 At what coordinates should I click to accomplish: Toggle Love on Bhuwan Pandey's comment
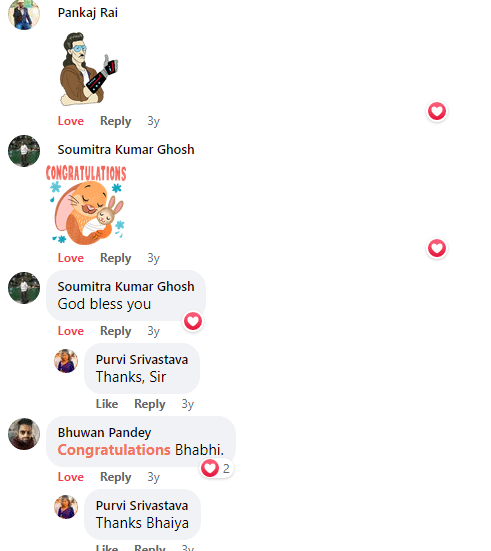(71, 477)
